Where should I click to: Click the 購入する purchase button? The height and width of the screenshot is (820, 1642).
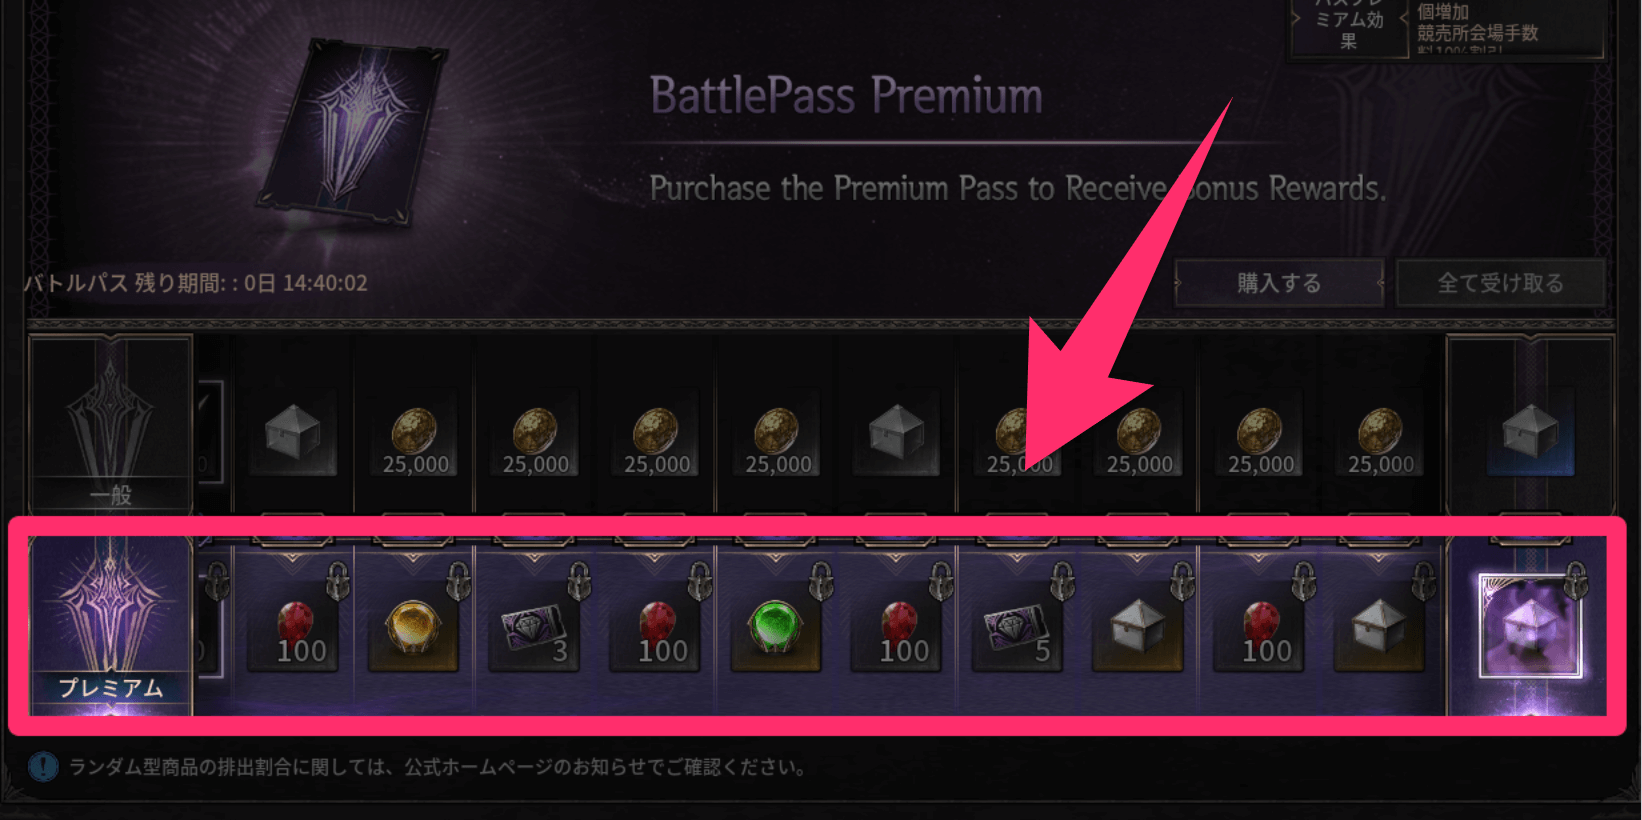(x=1279, y=283)
